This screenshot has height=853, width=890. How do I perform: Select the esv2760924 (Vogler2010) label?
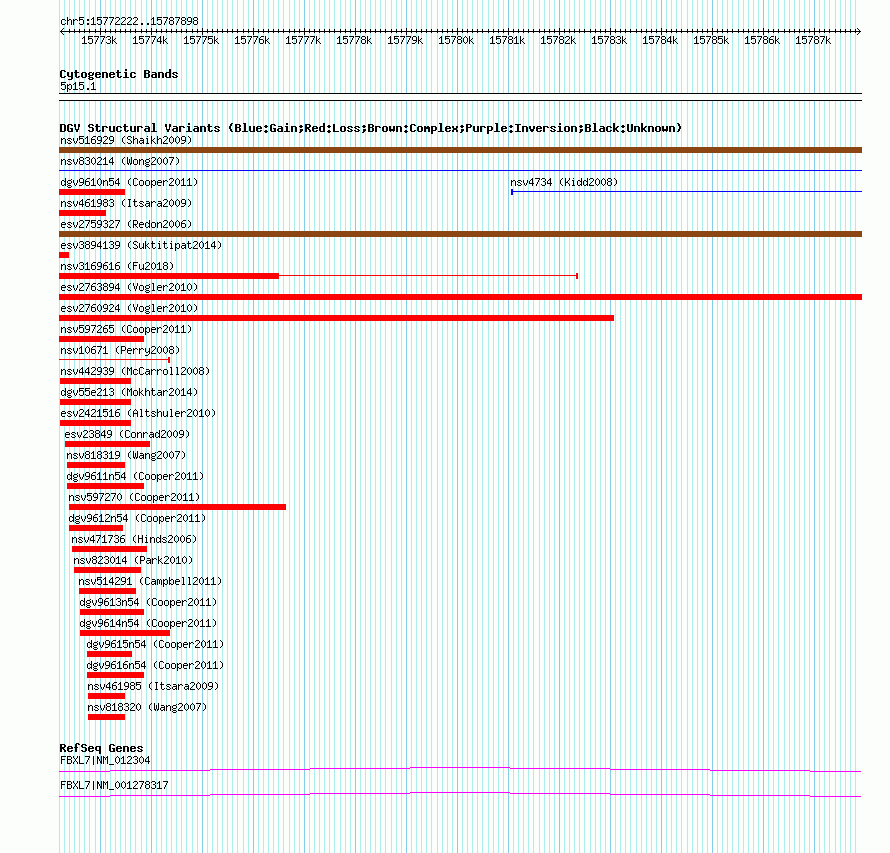[x=129, y=308]
